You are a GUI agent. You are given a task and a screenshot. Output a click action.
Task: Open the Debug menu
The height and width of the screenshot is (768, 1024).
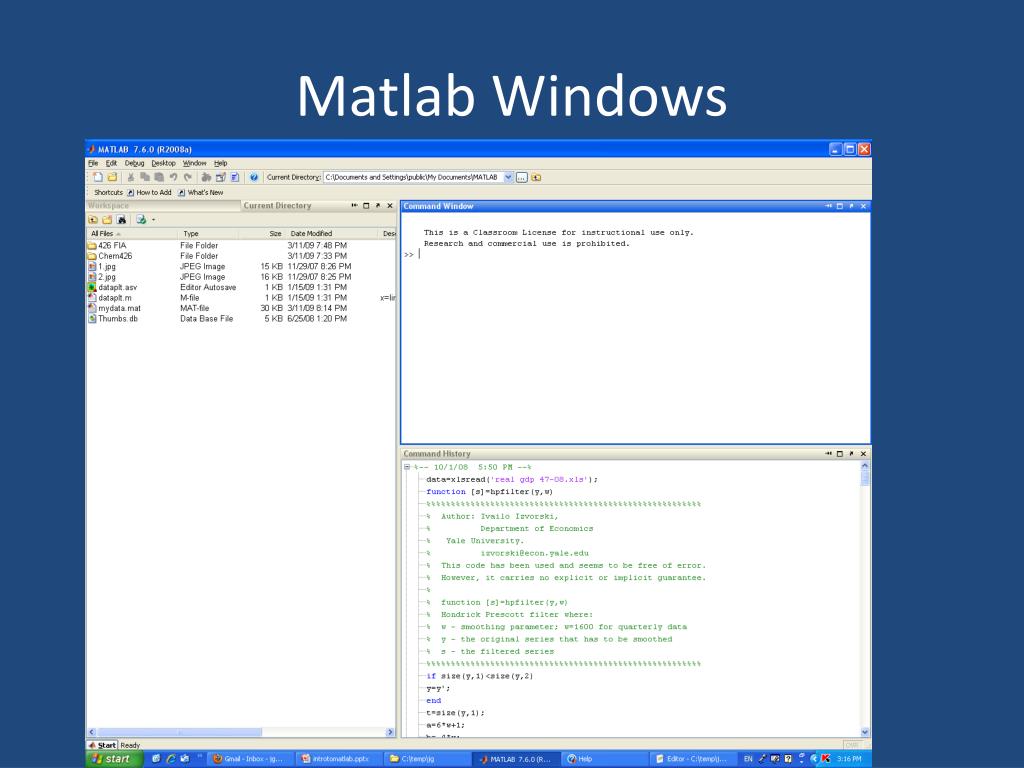[x=135, y=163]
